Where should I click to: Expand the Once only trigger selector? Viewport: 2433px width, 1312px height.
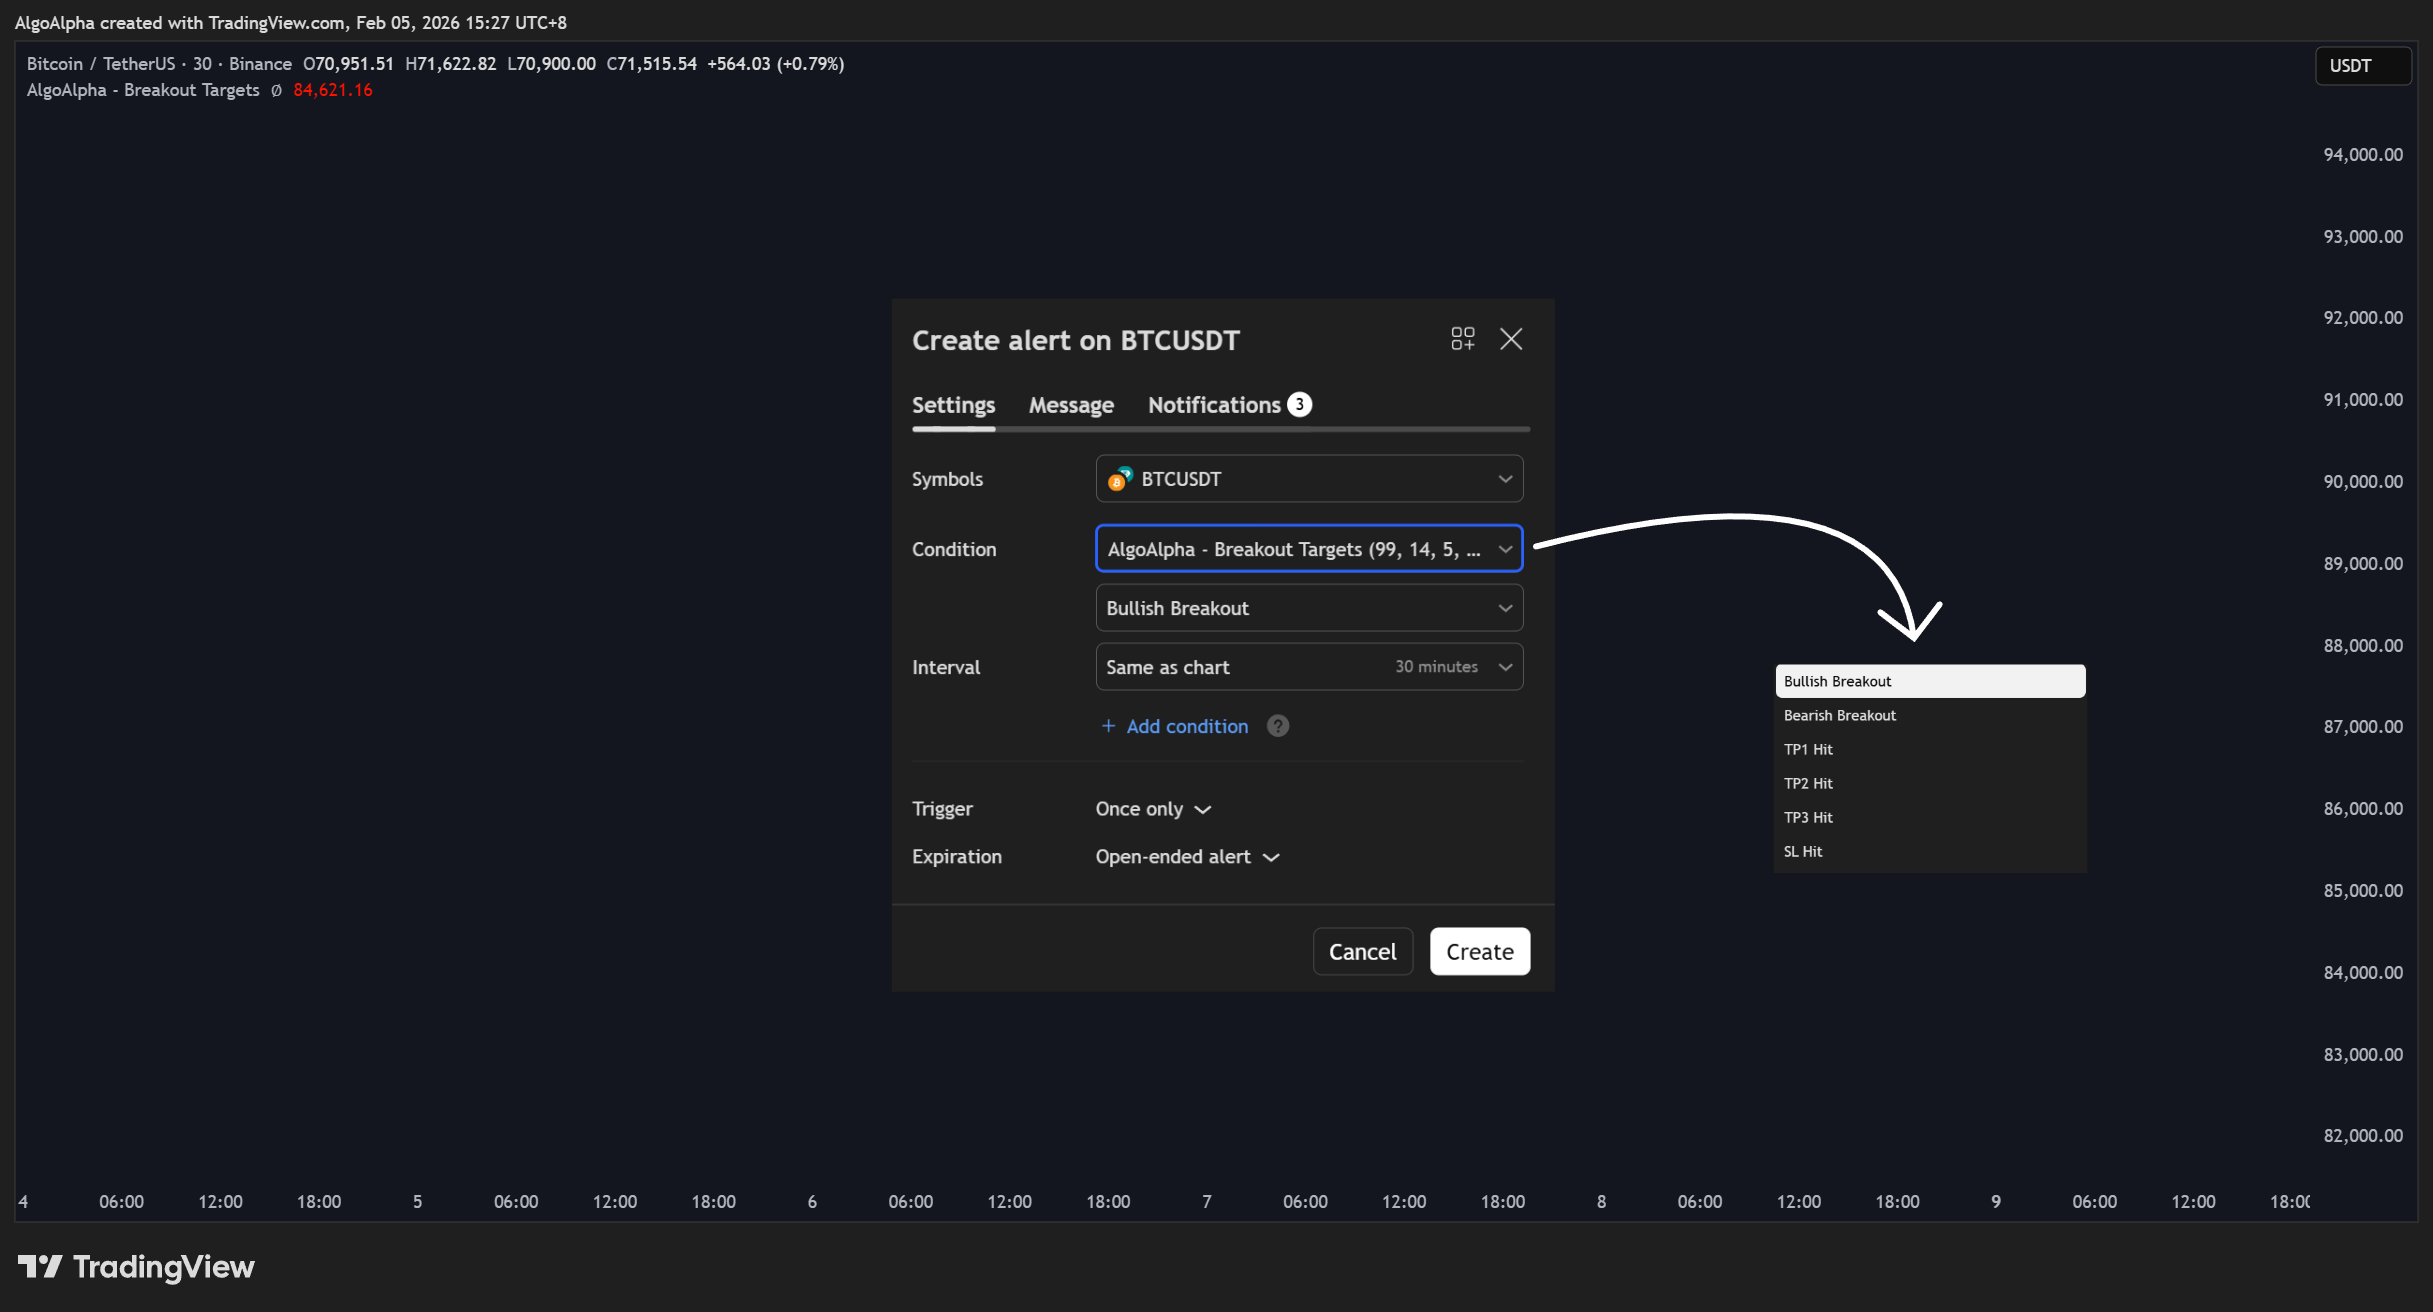(1153, 809)
